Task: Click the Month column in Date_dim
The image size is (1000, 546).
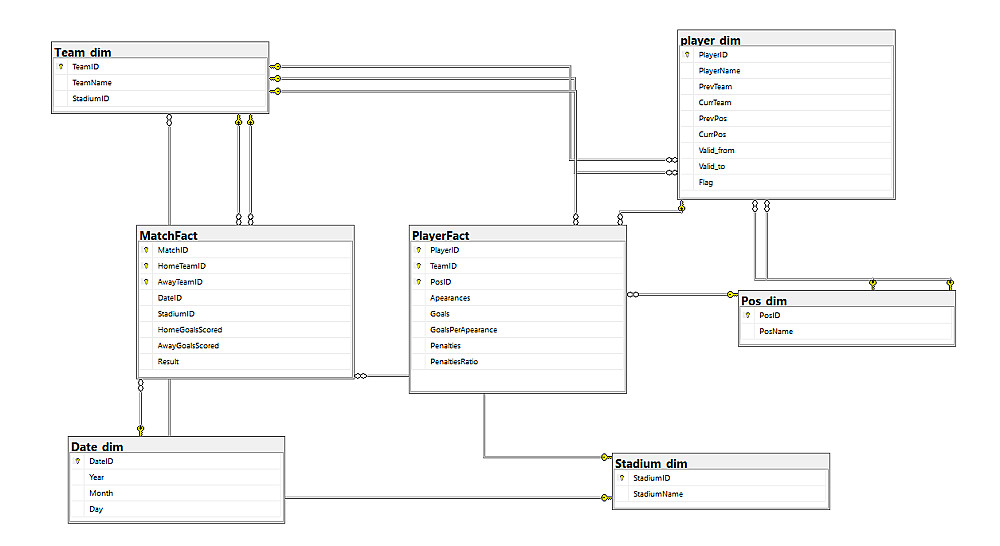Action: click(x=176, y=493)
